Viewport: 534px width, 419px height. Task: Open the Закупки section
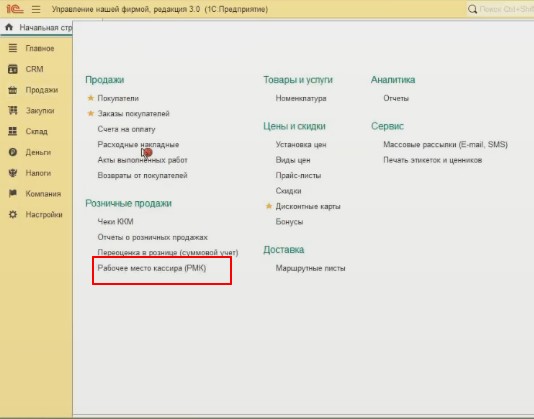pyautogui.click(x=40, y=111)
